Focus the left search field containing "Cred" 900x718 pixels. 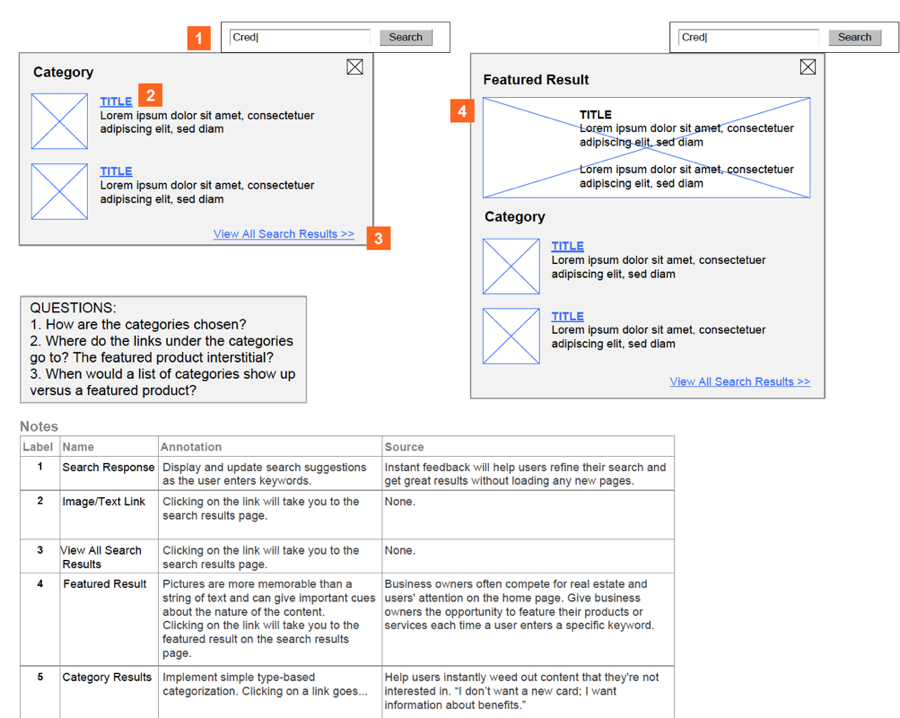(300, 38)
